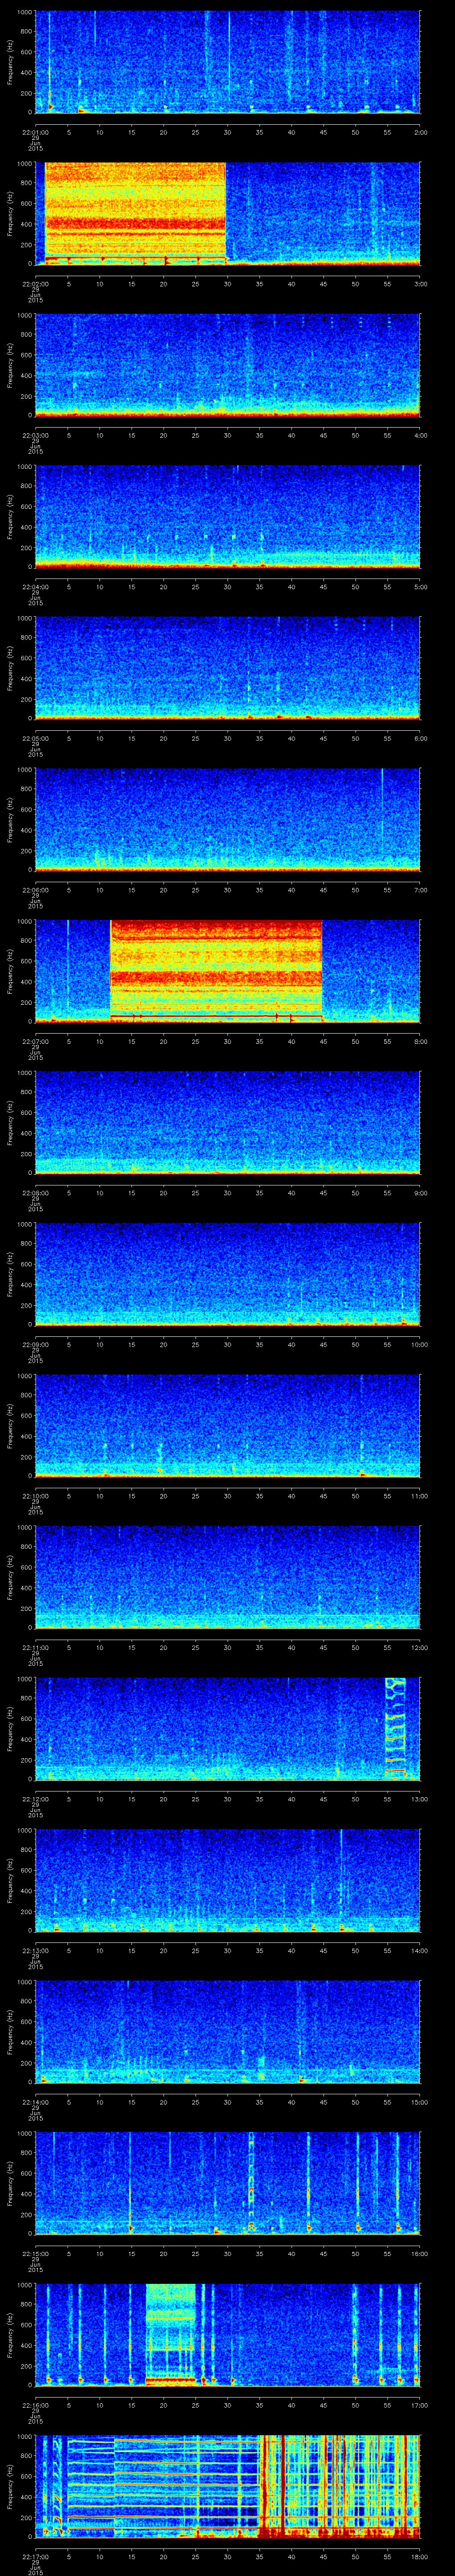Click the 22:02:00 start time label
The width and height of the screenshot is (455, 2576).
point(35,284)
